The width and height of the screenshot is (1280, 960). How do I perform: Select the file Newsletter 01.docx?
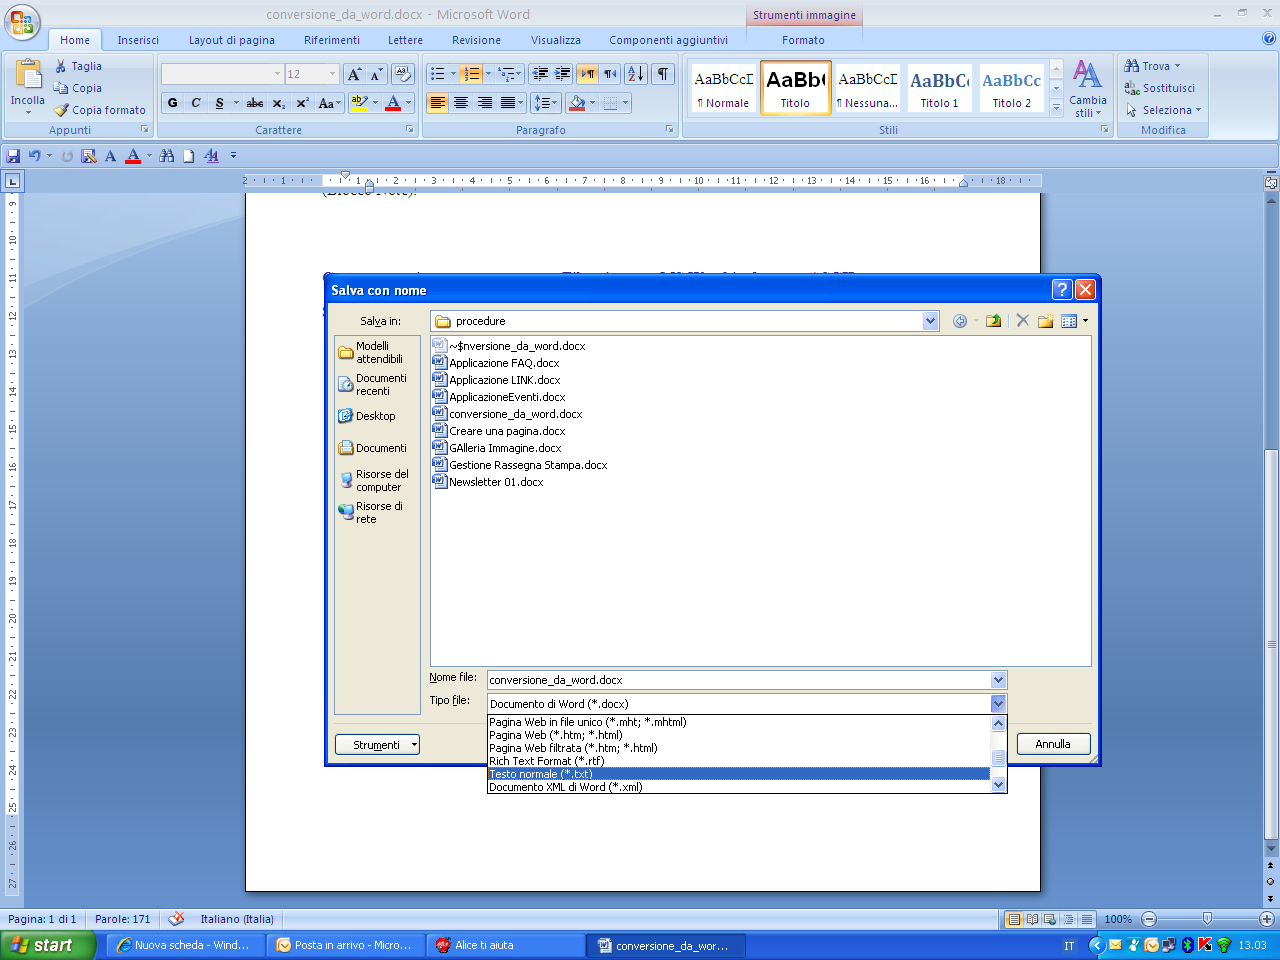point(488,482)
